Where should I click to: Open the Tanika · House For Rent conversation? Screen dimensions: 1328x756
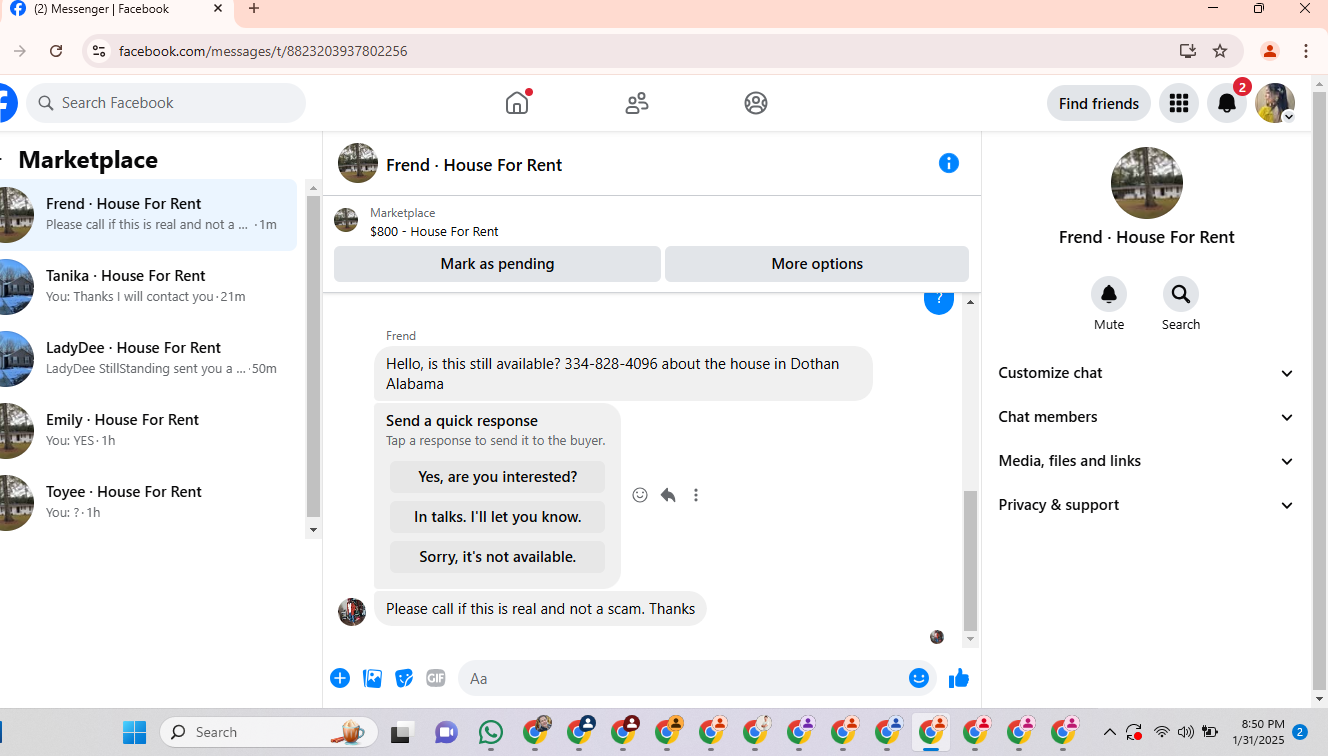coord(149,286)
